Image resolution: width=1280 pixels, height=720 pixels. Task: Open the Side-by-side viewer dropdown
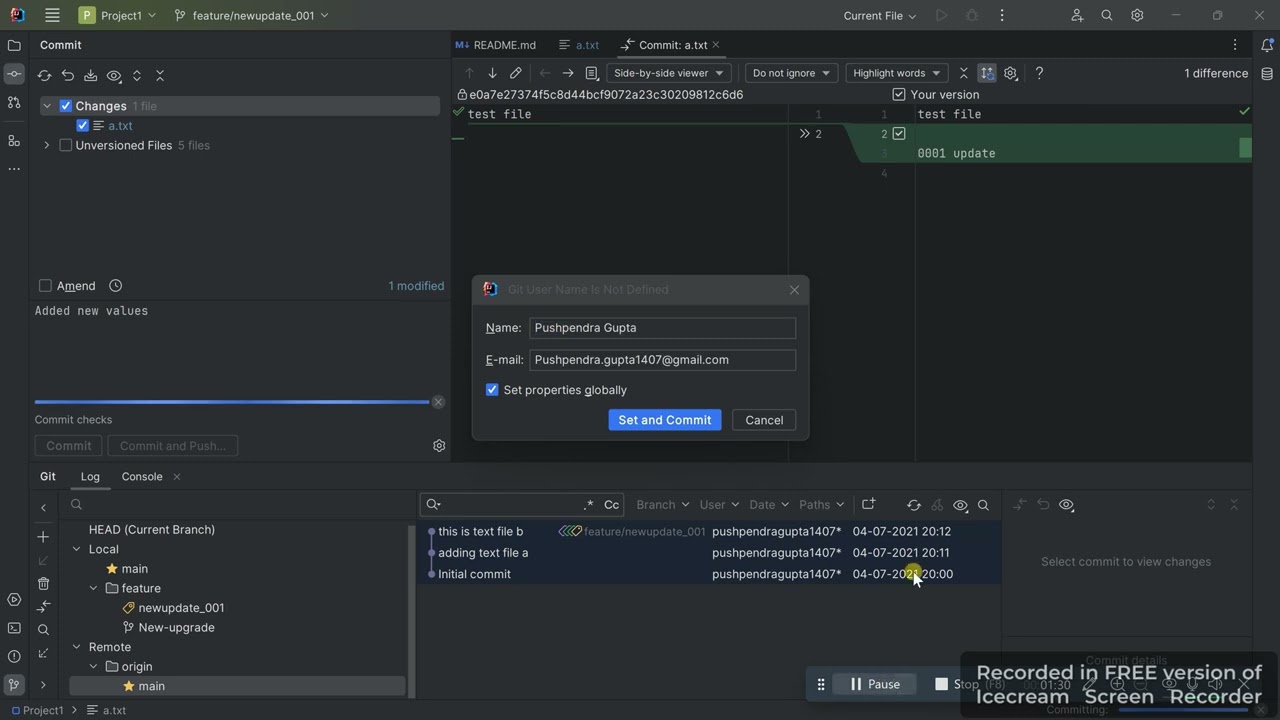pos(668,73)
